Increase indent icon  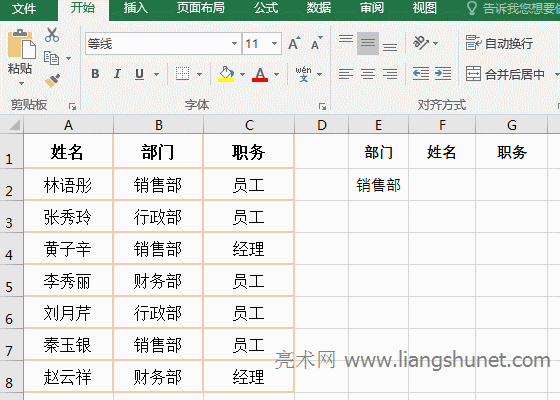(443, 74)
